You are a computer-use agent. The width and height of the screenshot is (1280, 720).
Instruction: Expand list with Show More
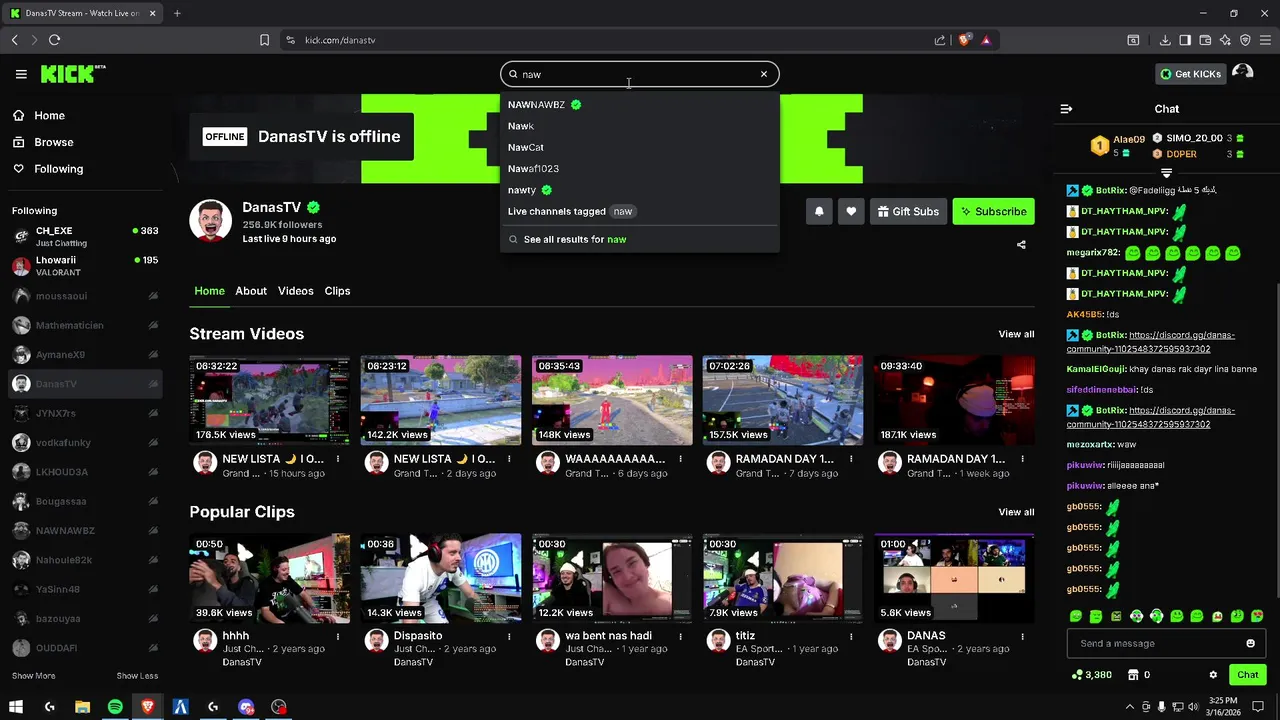coord(33,676)
